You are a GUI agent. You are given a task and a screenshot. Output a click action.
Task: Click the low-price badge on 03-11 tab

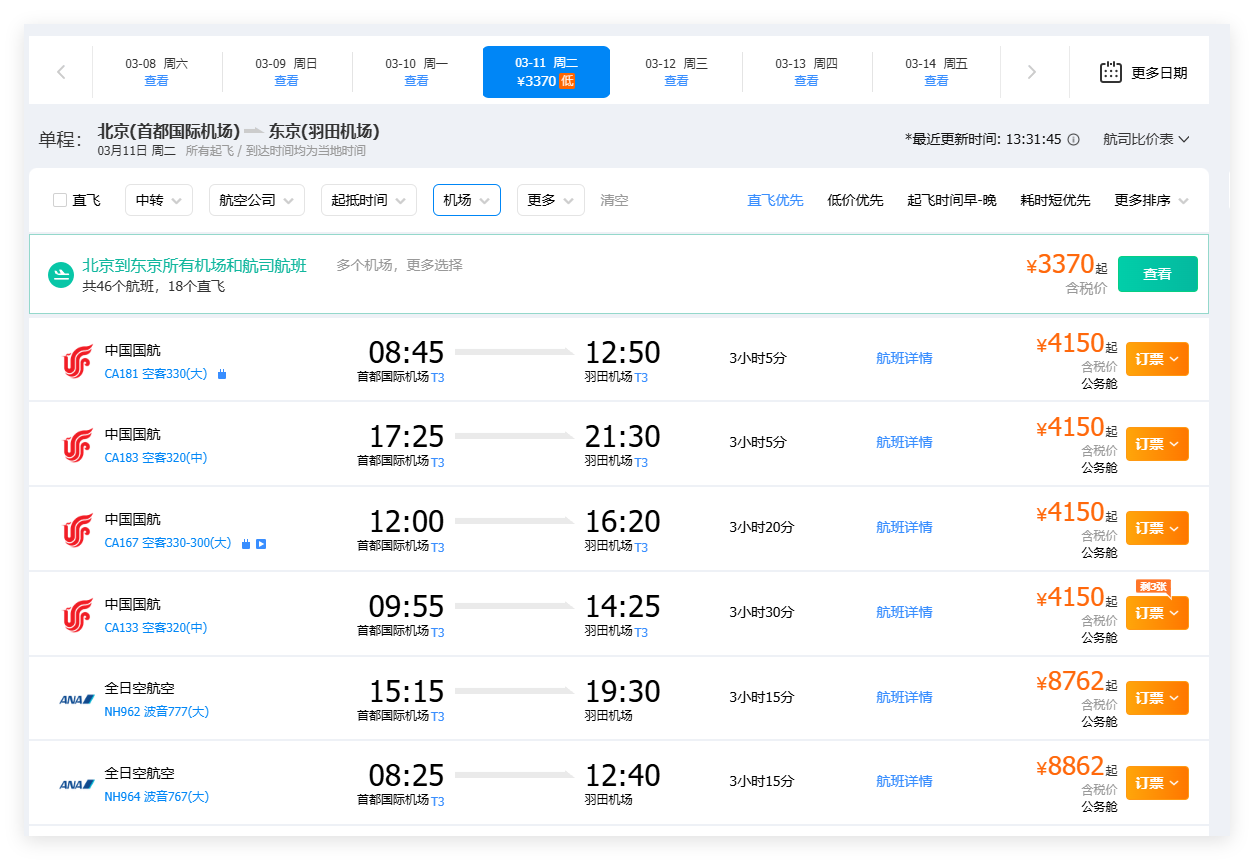pyautogui.click(x=567, y=81)
